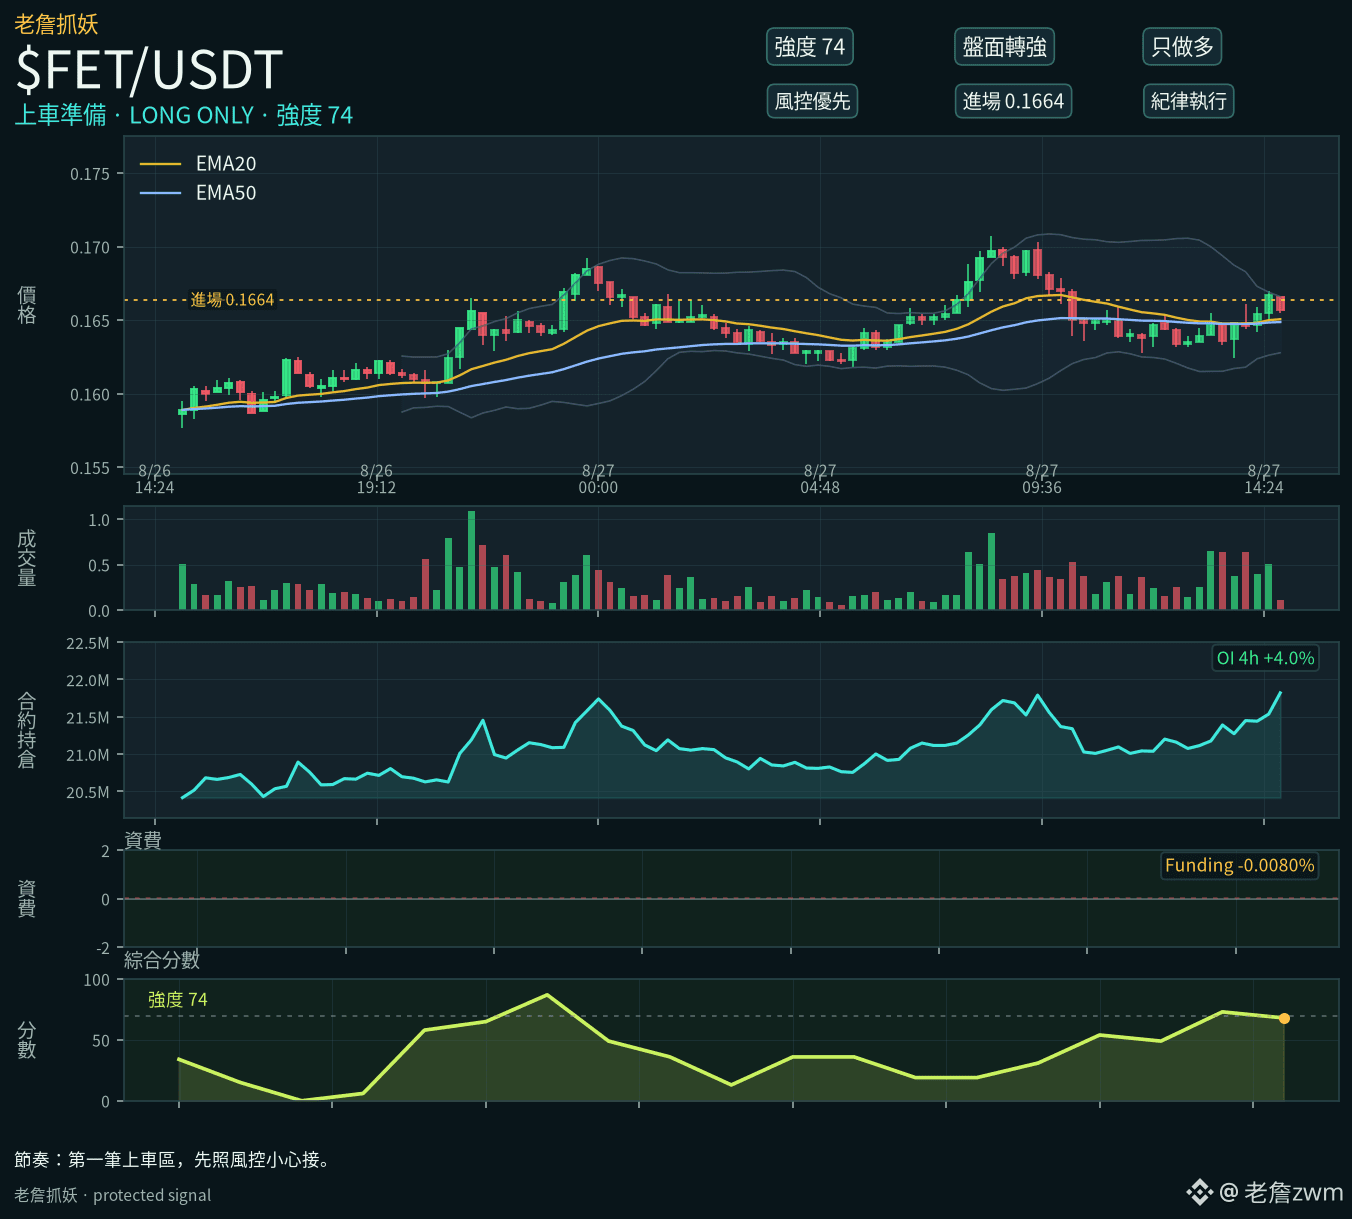Click the Binance logo icon in the footer
The image size is (1352, 1219).
click(x=1199, y=1192)
